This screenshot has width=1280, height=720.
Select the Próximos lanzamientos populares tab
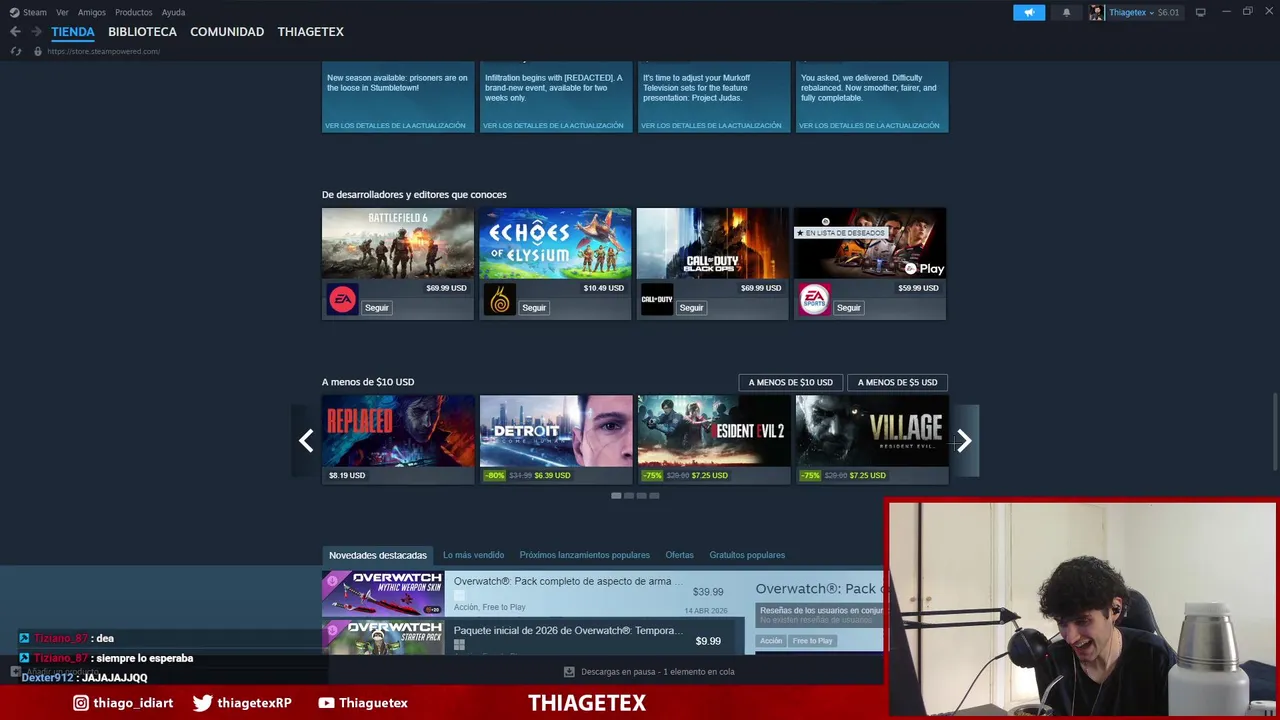point(584,555)
